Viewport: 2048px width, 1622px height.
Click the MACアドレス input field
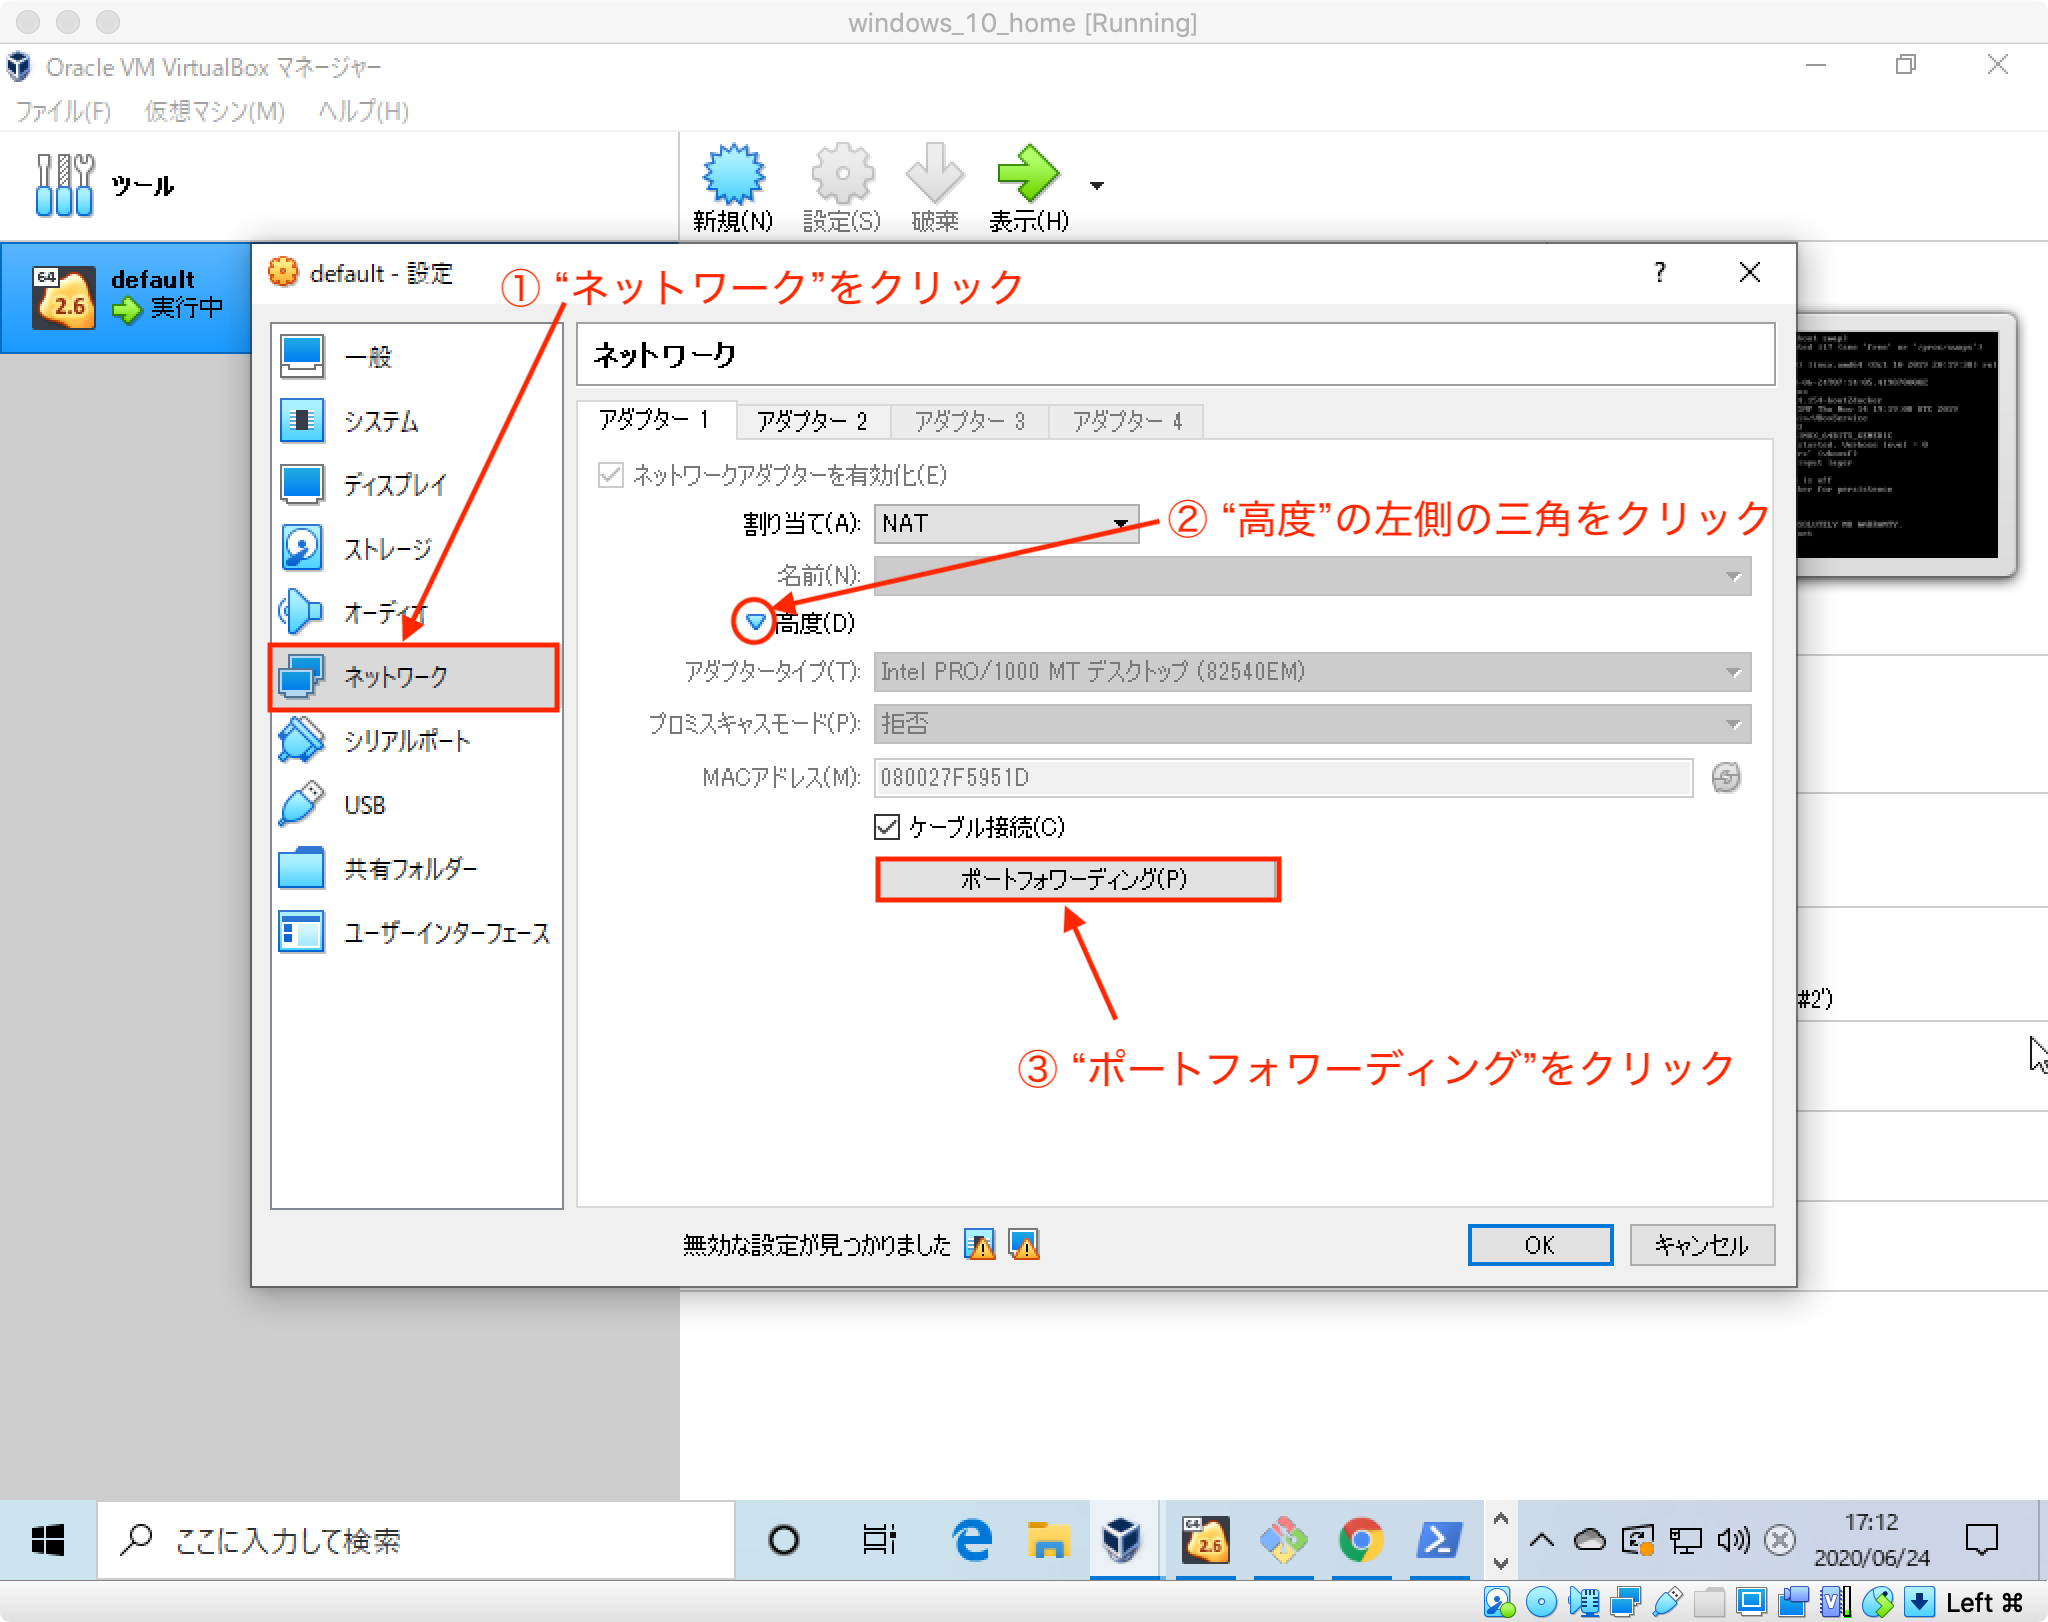tap(1282, 777)
